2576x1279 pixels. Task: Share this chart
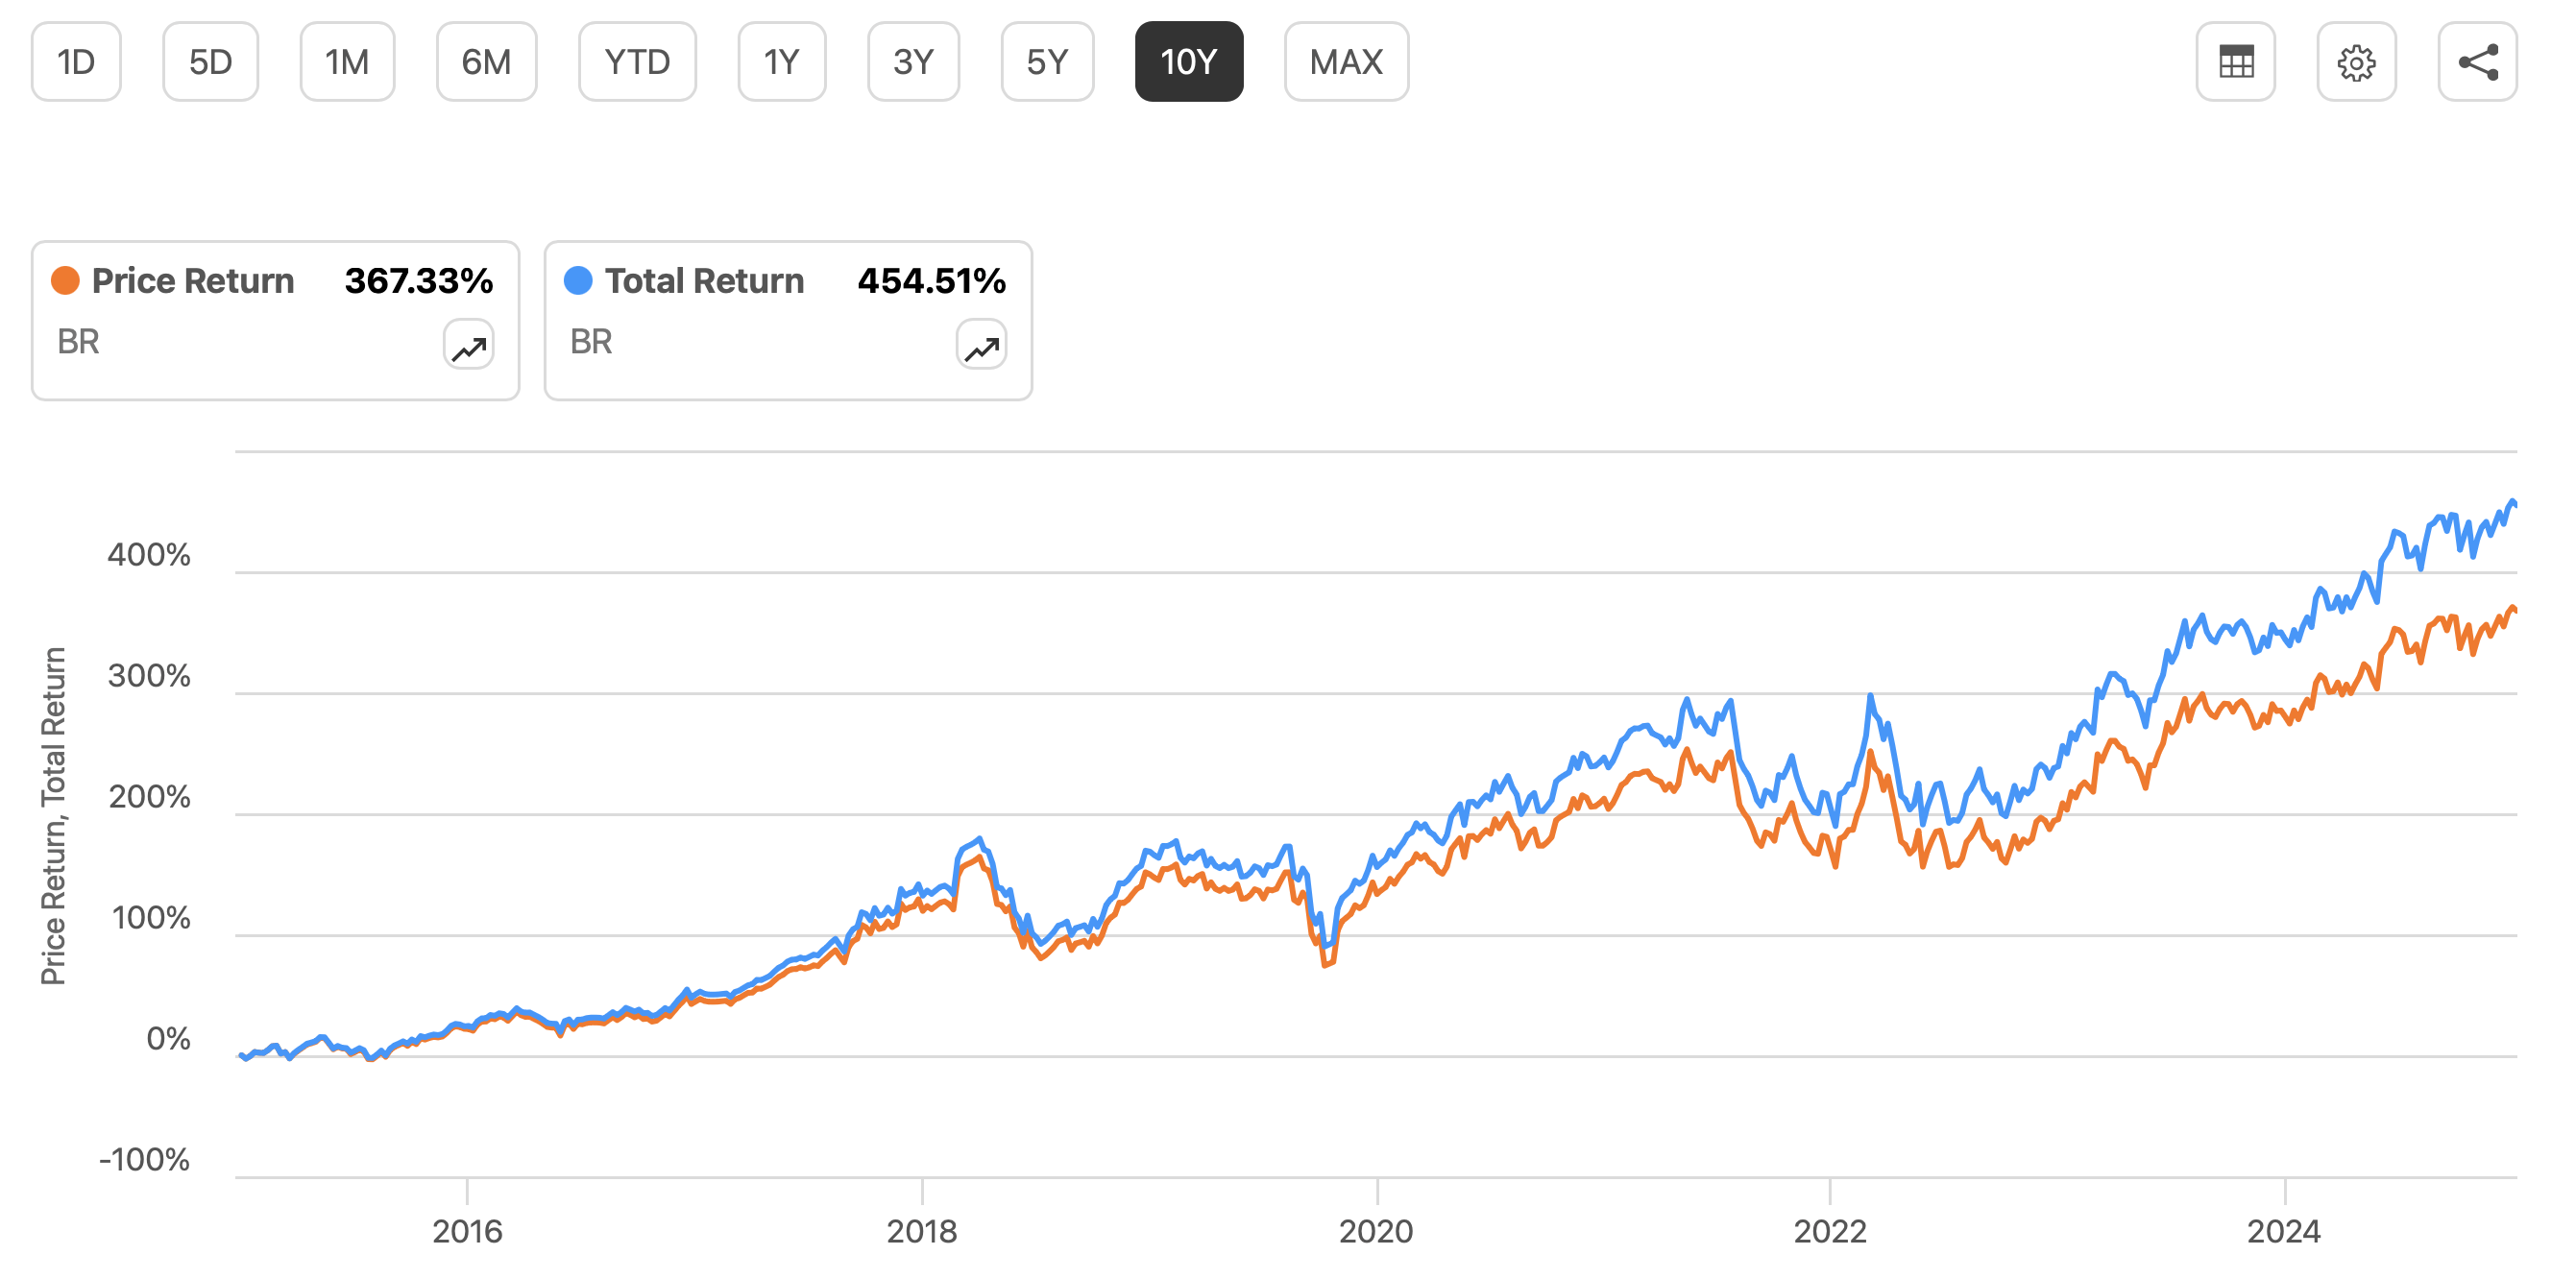[2480, 62]
